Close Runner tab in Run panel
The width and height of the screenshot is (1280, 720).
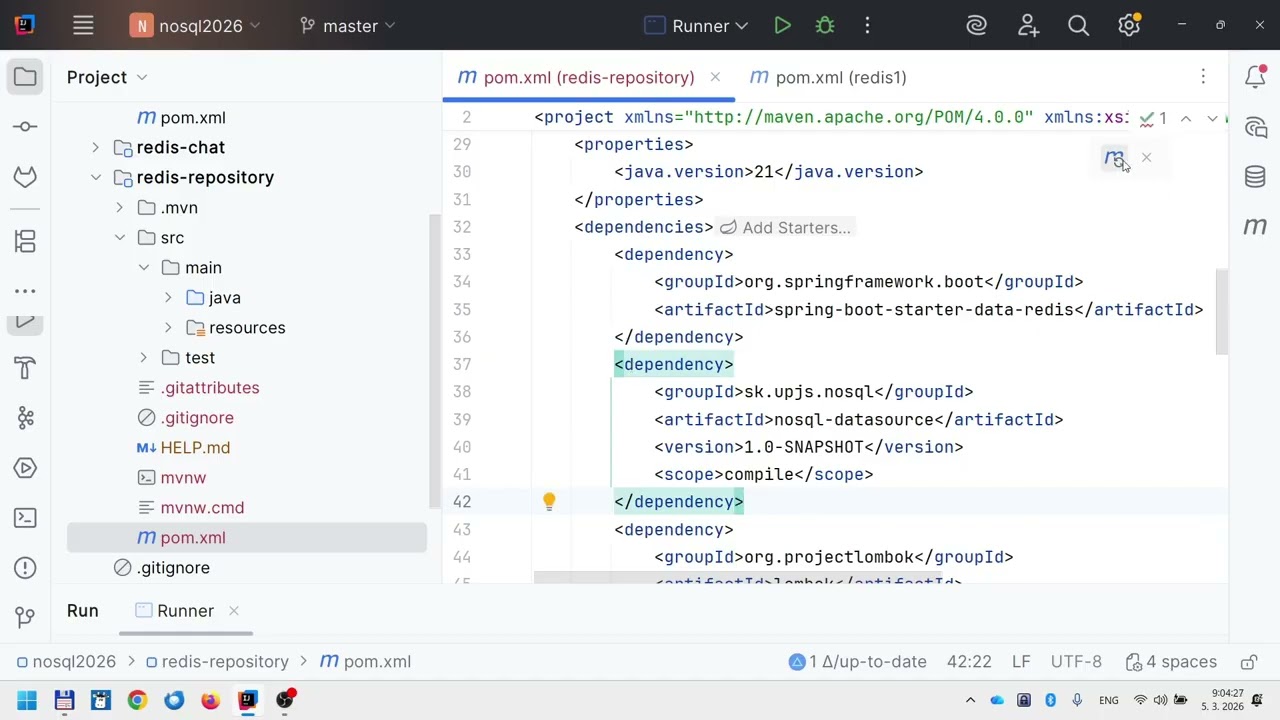point(233,611)
